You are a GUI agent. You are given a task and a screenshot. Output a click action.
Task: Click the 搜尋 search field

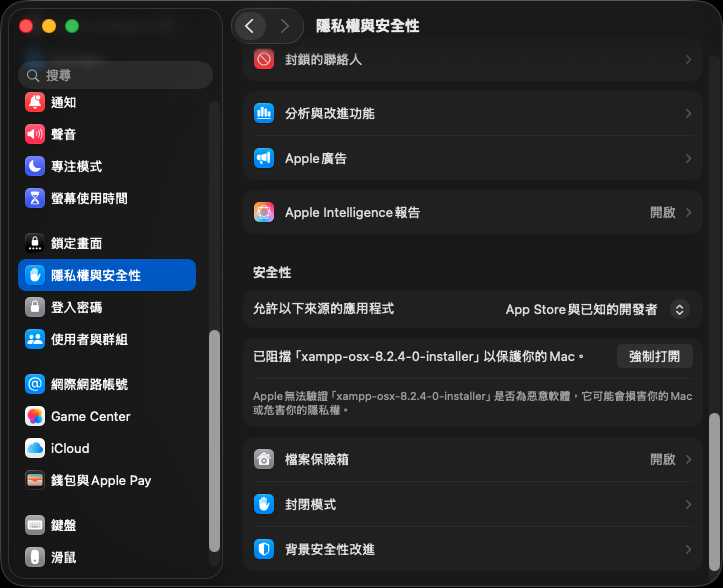pyautogui.click(x=115, y=75)
